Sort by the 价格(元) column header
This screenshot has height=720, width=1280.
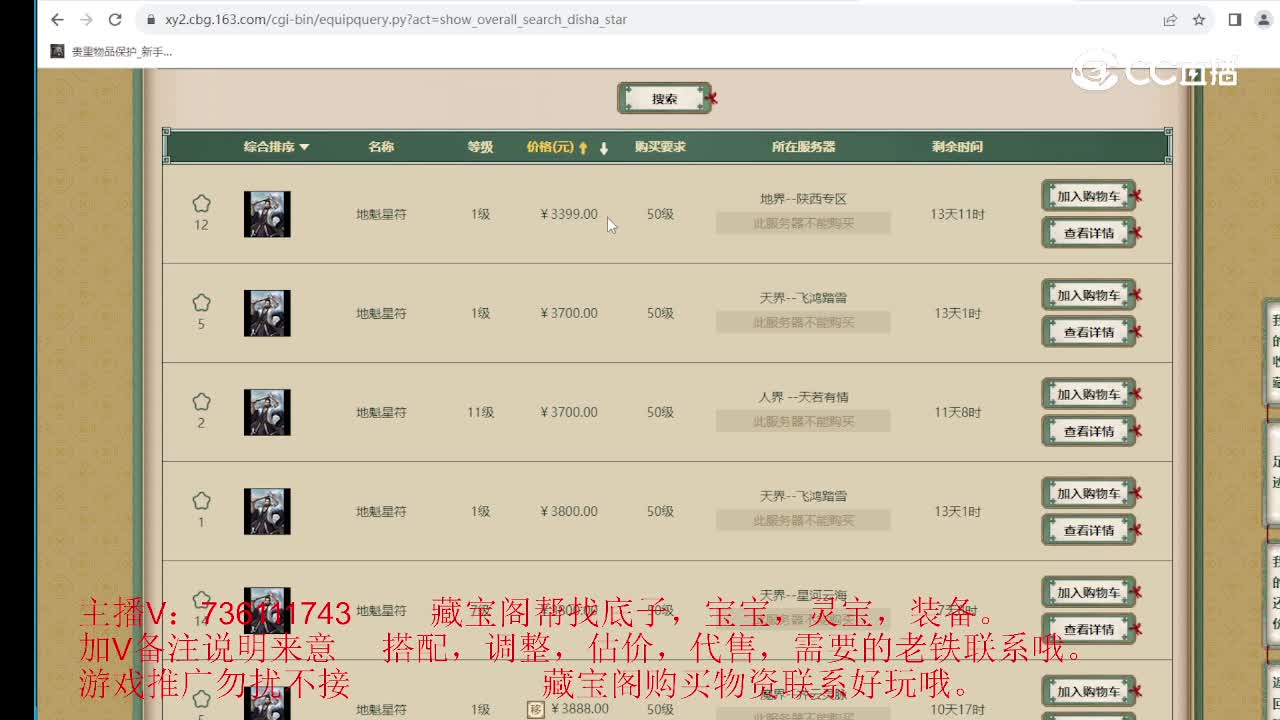pos(550,147)
